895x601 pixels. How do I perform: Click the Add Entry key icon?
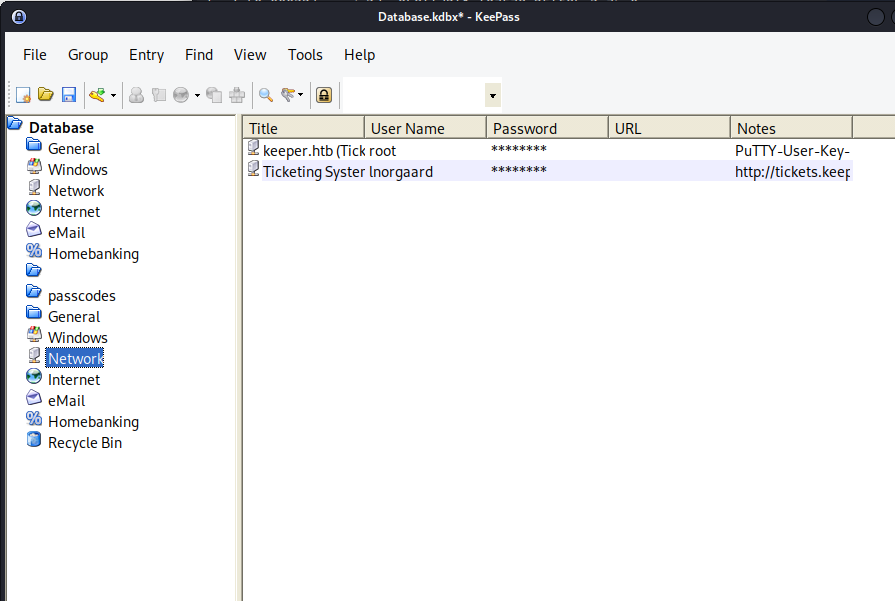pos(98,95)
